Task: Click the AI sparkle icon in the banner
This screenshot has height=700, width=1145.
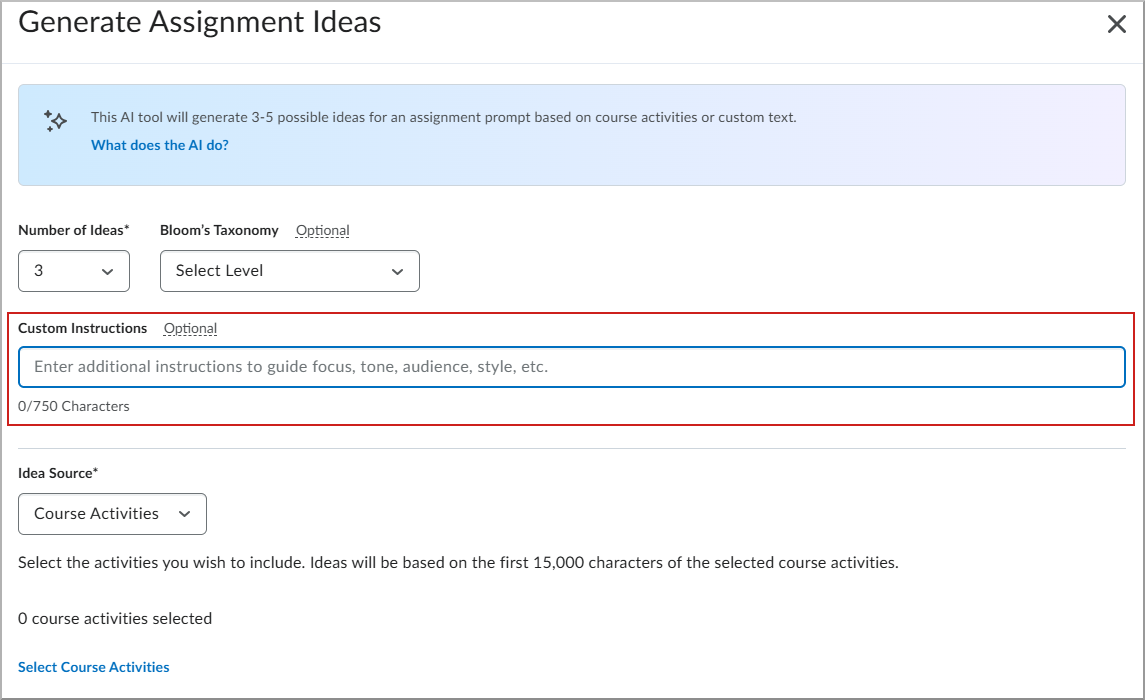Action: 55,121
